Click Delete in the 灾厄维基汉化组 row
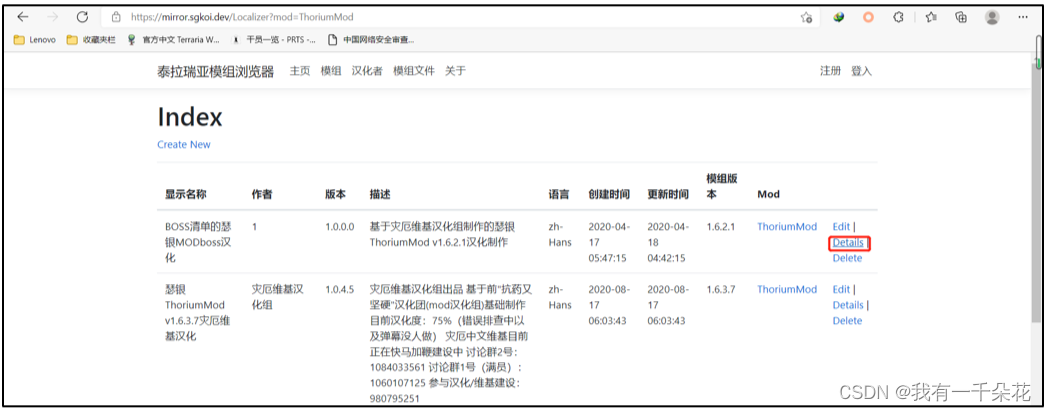This screenshot has height=411, width=1046. point(847,321)
